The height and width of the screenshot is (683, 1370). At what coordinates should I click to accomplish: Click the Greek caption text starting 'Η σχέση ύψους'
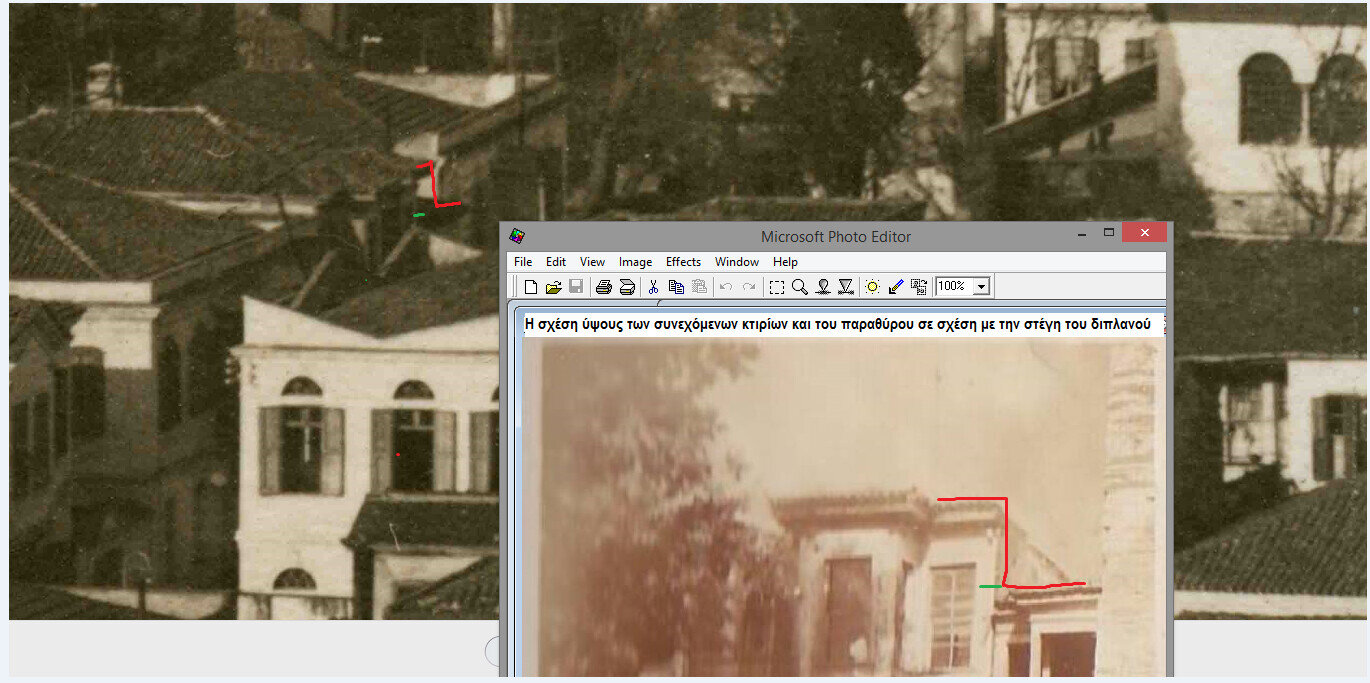click(x=837, y=324)
